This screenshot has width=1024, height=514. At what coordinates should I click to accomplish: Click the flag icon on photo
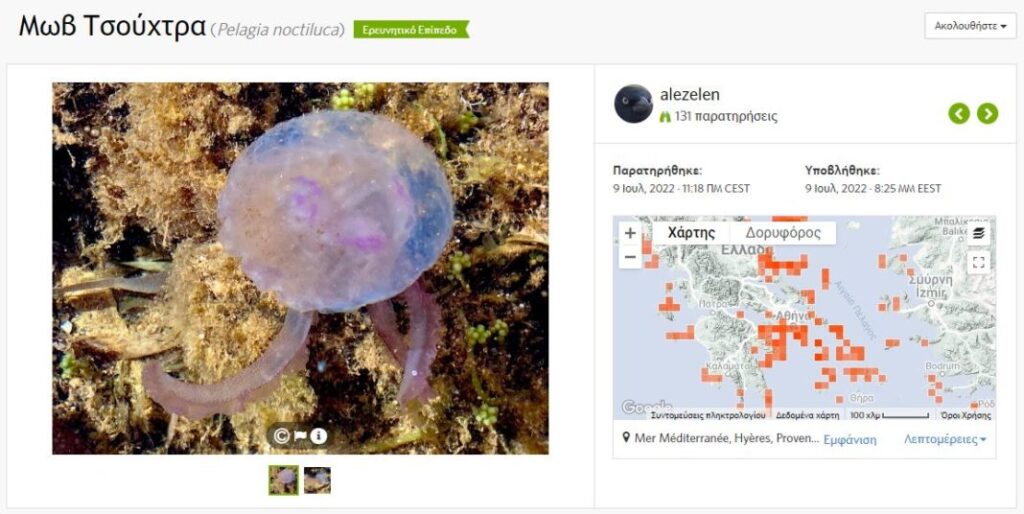tap(300, 436)
